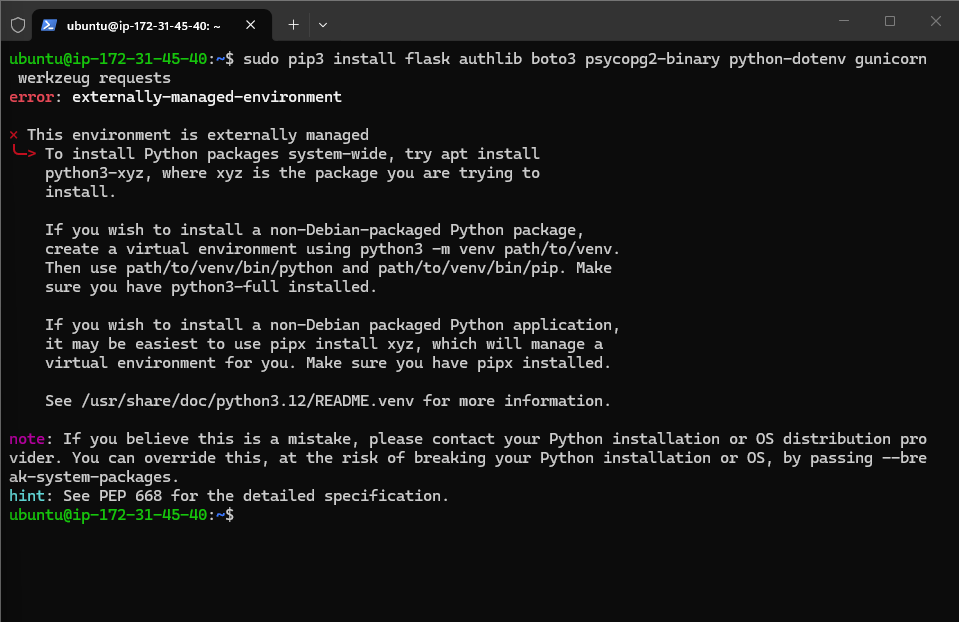Click the magenta 'note' label

[x=27, y=439]
